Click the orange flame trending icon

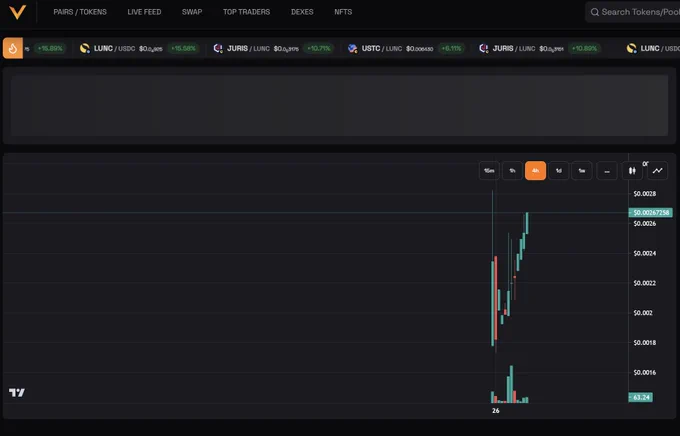pyautogui.click(x=13, y=48)
